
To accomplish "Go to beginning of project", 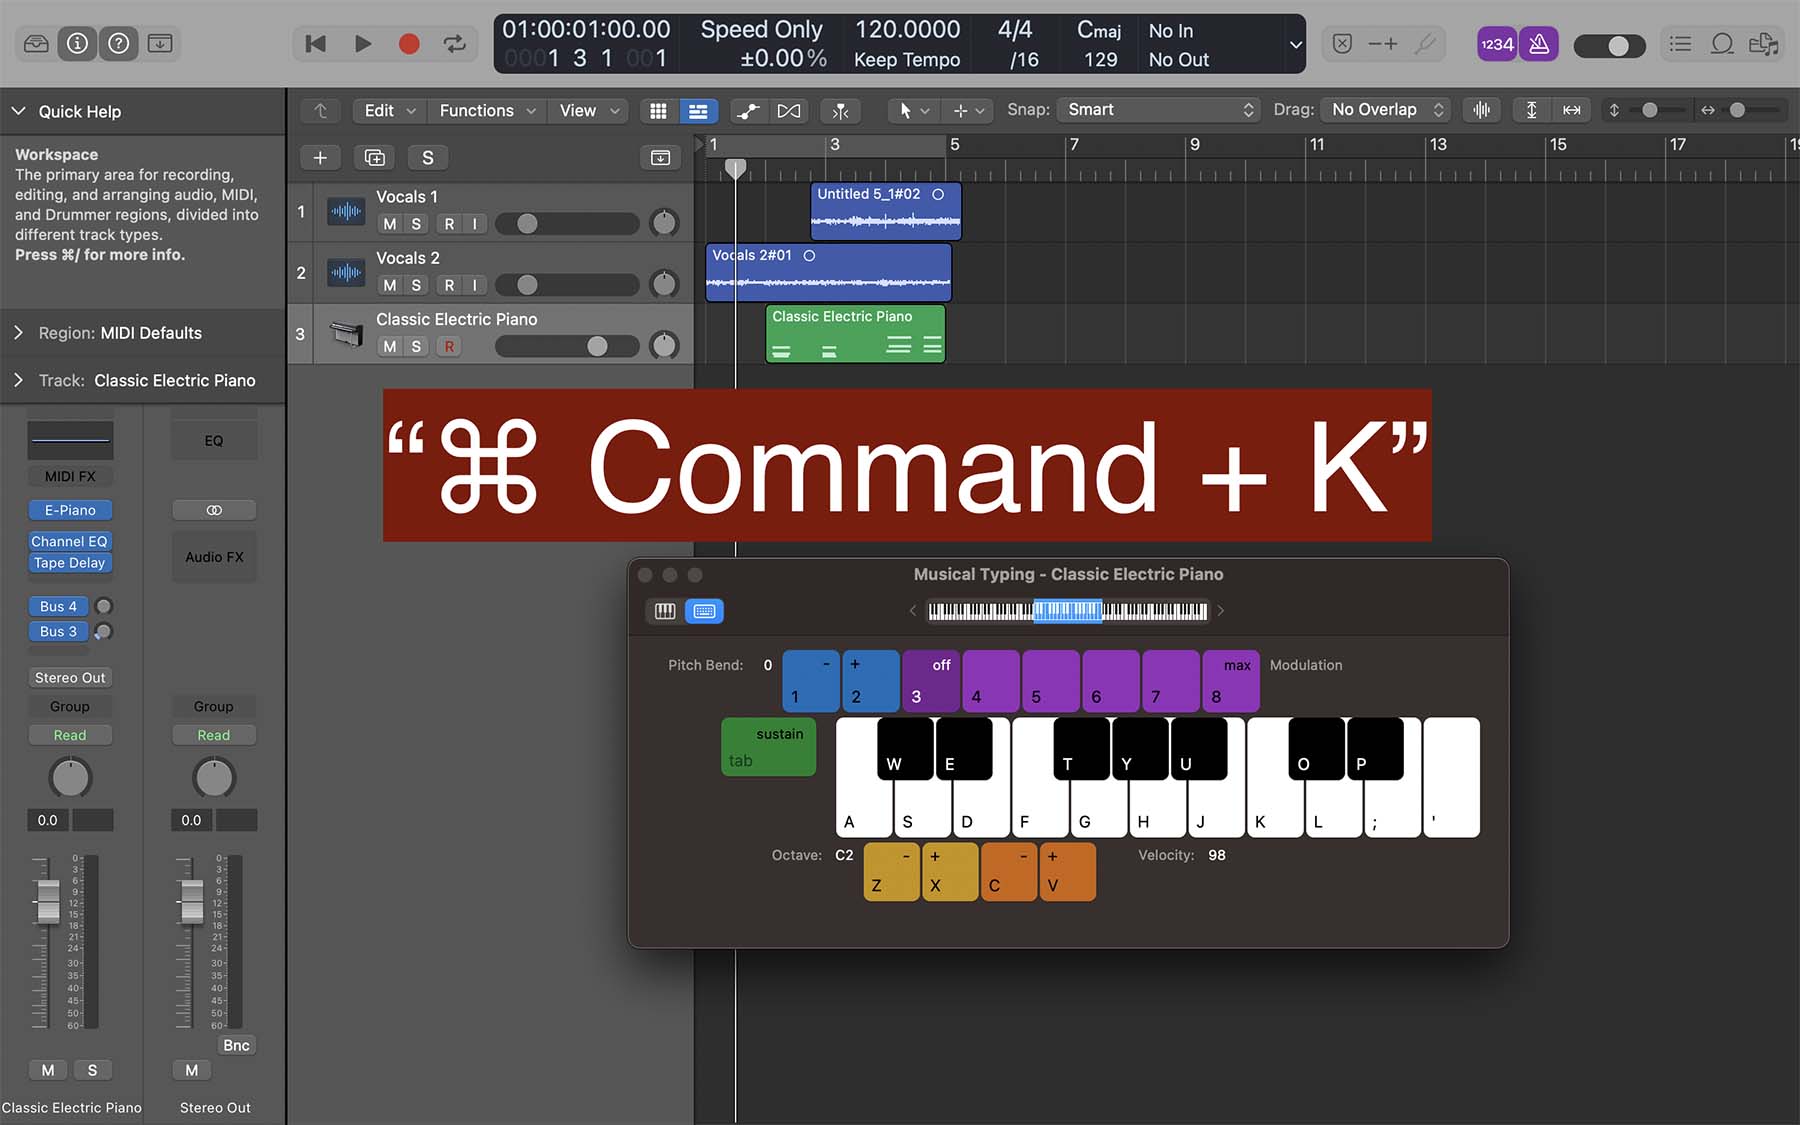I will pos(316,44).
